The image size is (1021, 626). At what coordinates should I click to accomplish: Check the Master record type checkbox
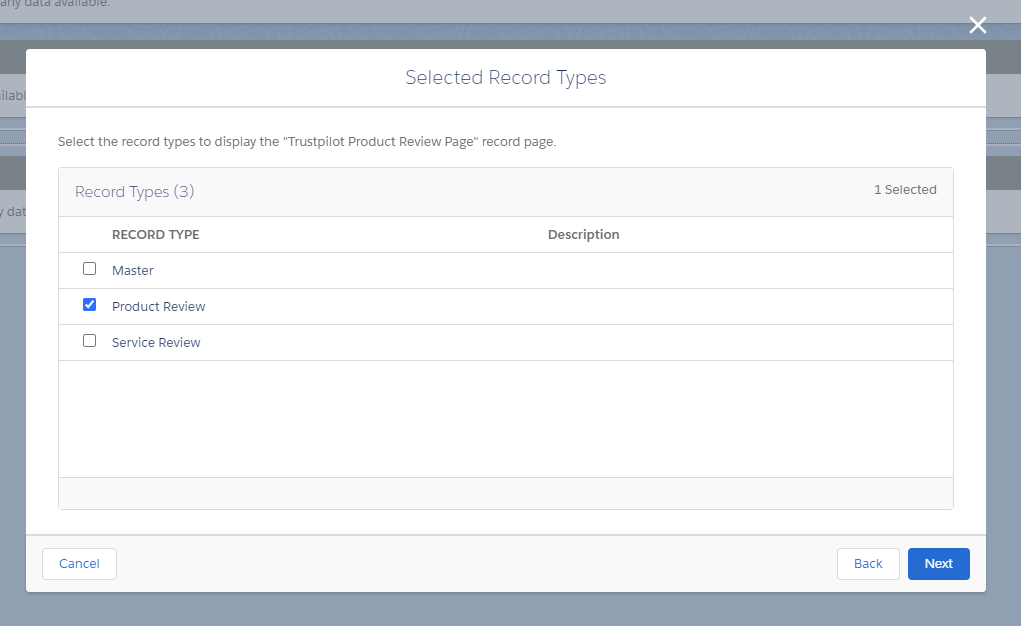[89, 268]
